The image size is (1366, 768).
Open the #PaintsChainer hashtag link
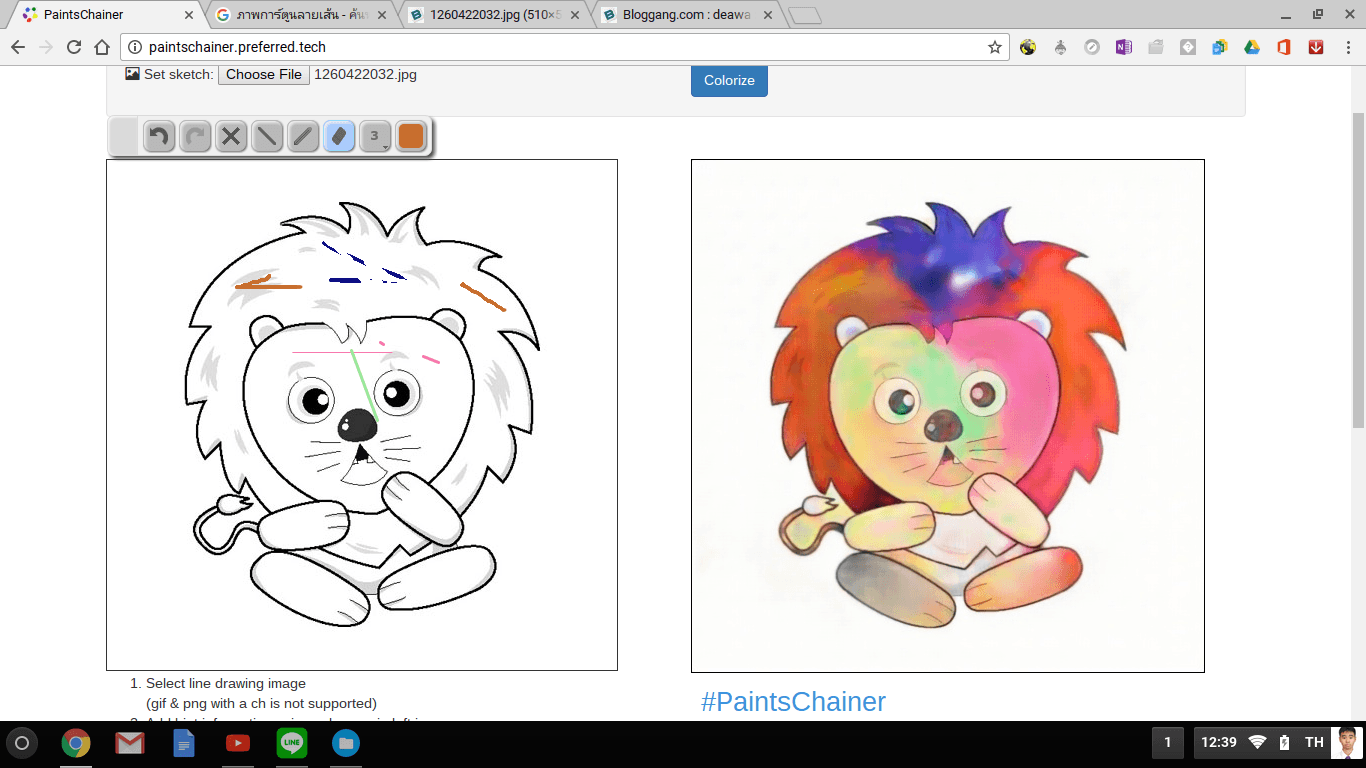coord(793,702)
